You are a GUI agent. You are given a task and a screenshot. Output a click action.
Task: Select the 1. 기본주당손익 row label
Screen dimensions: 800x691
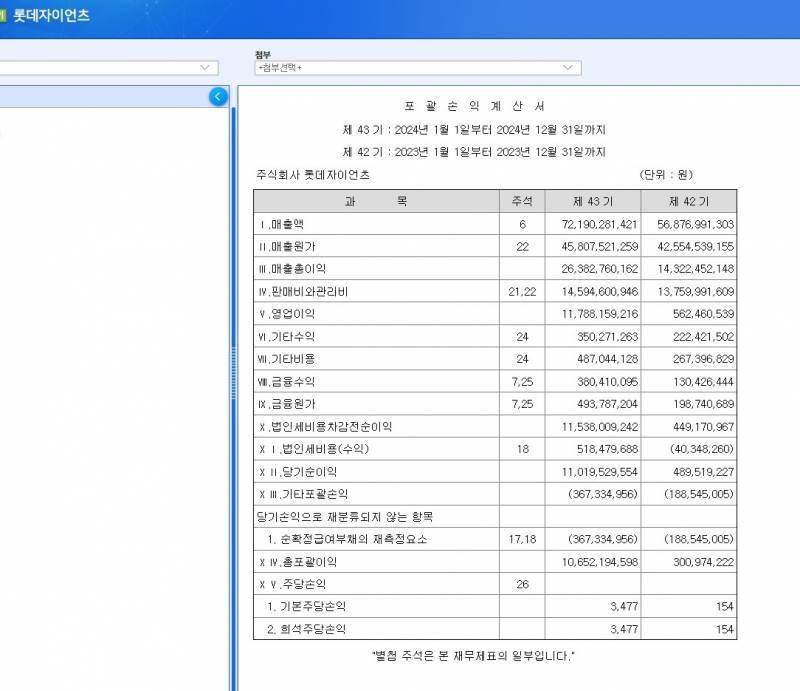(306, 606)
